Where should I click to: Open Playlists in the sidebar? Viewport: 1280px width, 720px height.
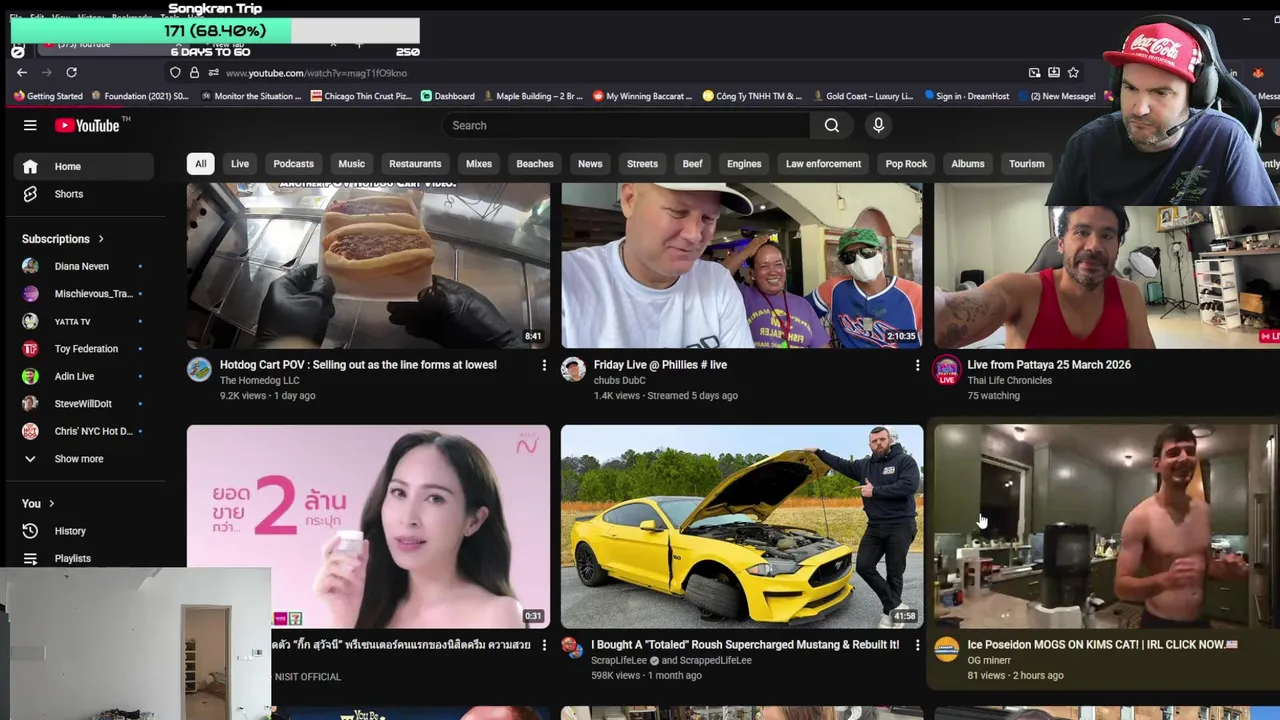[84, 558]
